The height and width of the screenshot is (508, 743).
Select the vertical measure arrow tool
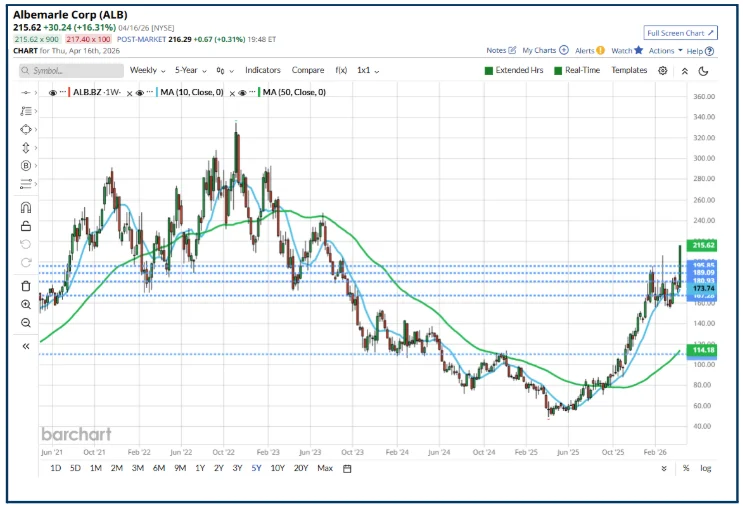[x=26, y=147]
